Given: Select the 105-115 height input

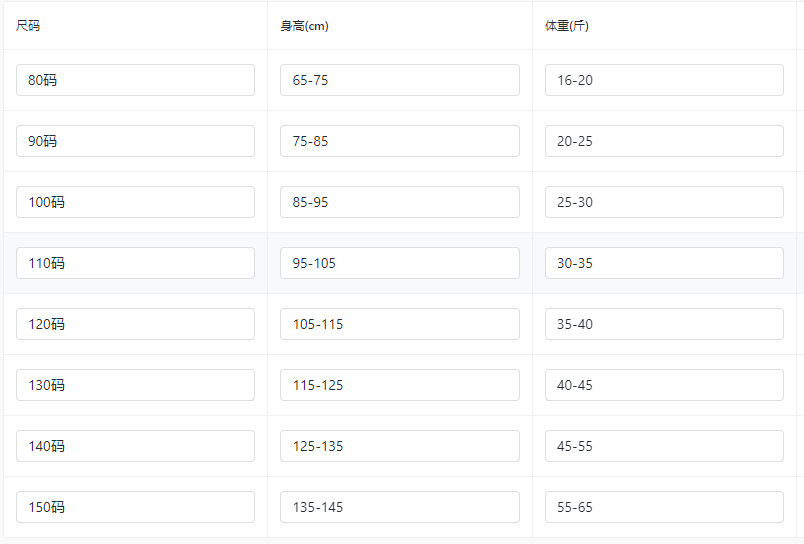Looking at the screenshot, I should [399, 324].
